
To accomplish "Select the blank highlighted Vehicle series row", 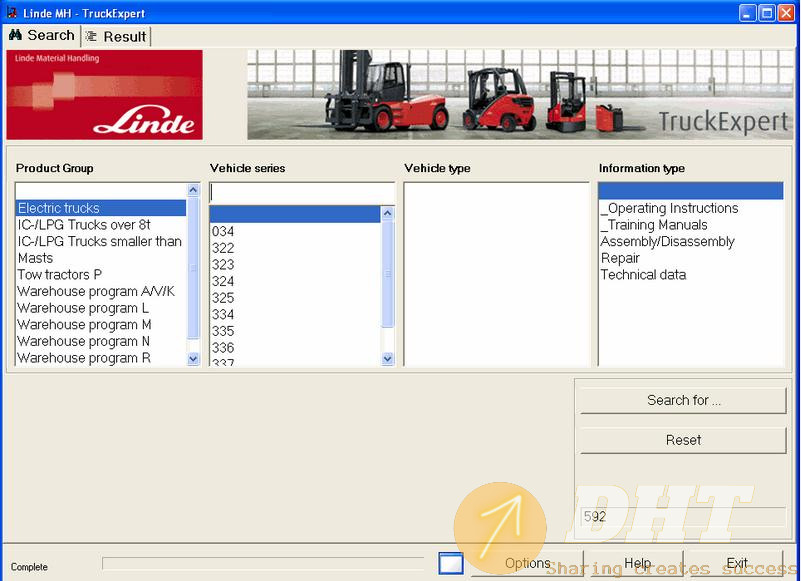I will pyautogui.click(x=295, y=214).
